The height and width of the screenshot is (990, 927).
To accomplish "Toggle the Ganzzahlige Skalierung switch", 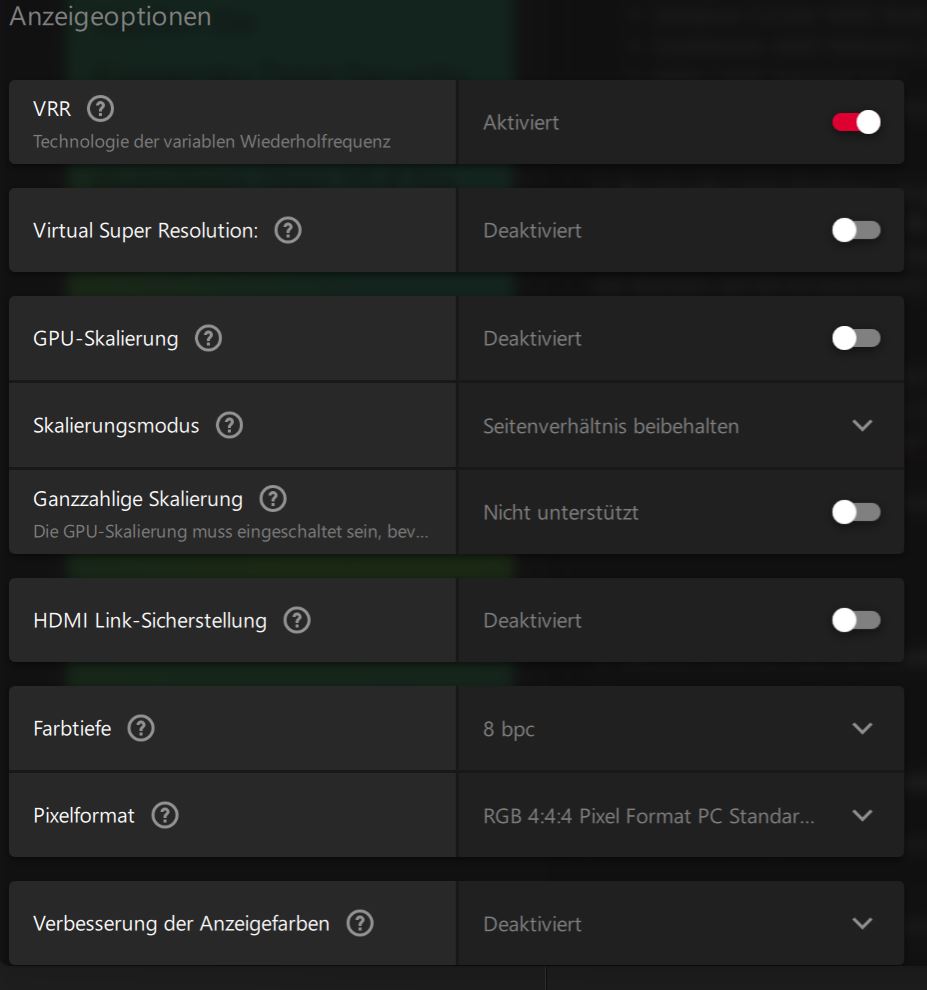I will [x=855, y=511].
